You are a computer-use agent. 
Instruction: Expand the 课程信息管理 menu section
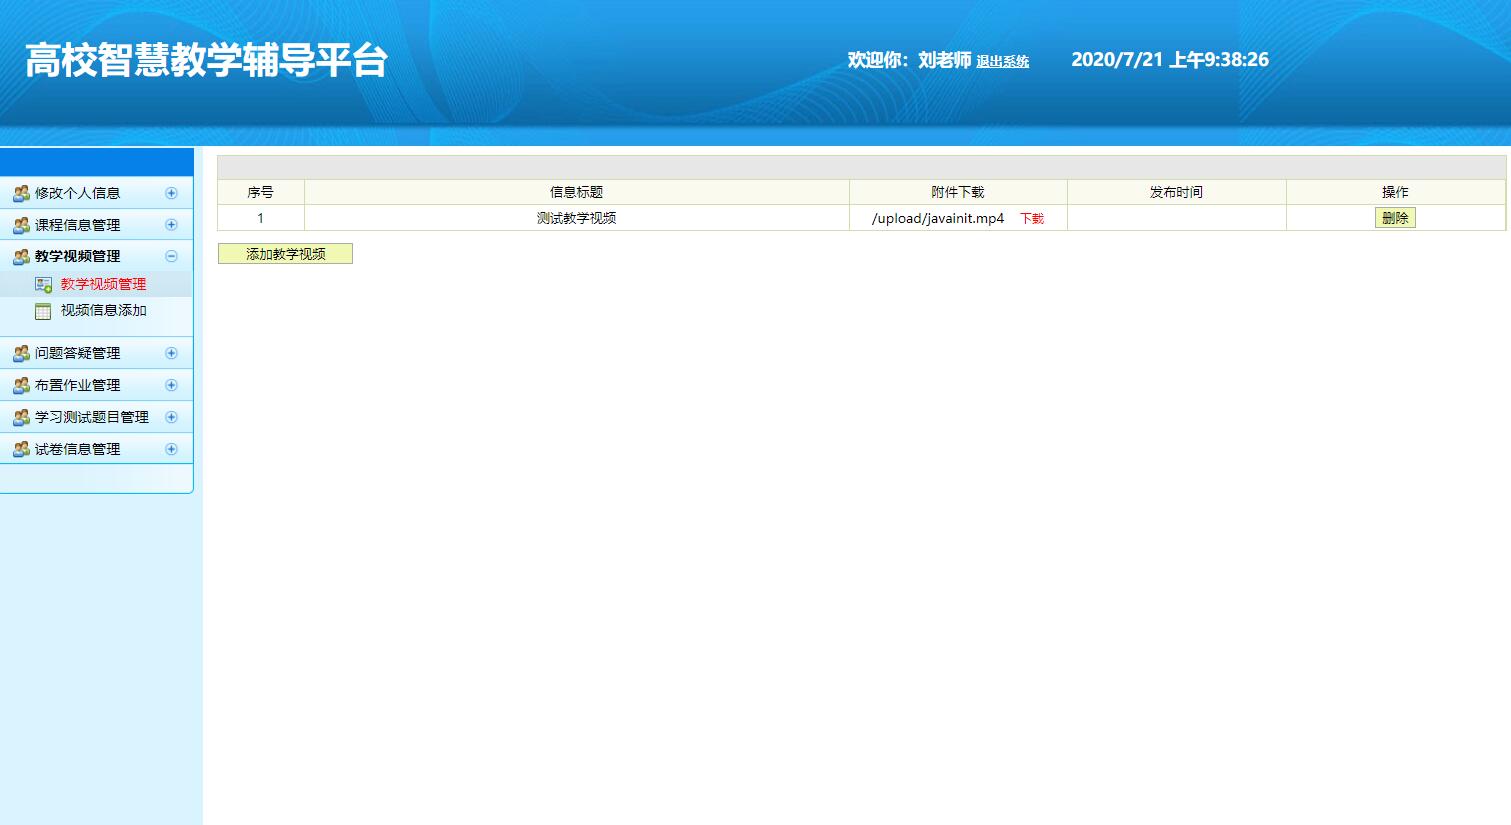coord(173,224)
